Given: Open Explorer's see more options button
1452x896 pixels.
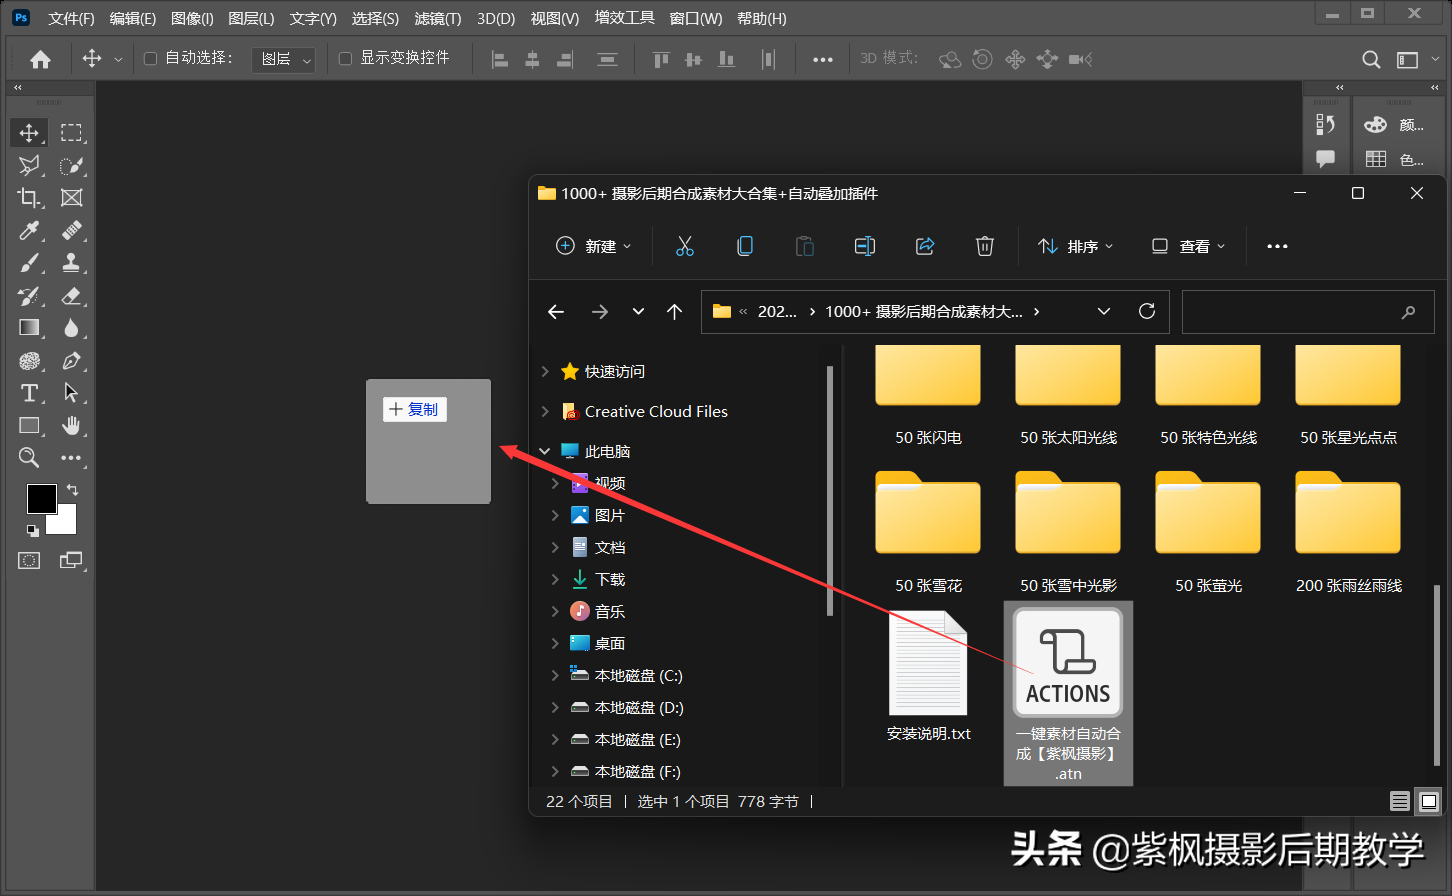Looking at the screenshot, I should pyautogui.click(x=1277, y=246).
